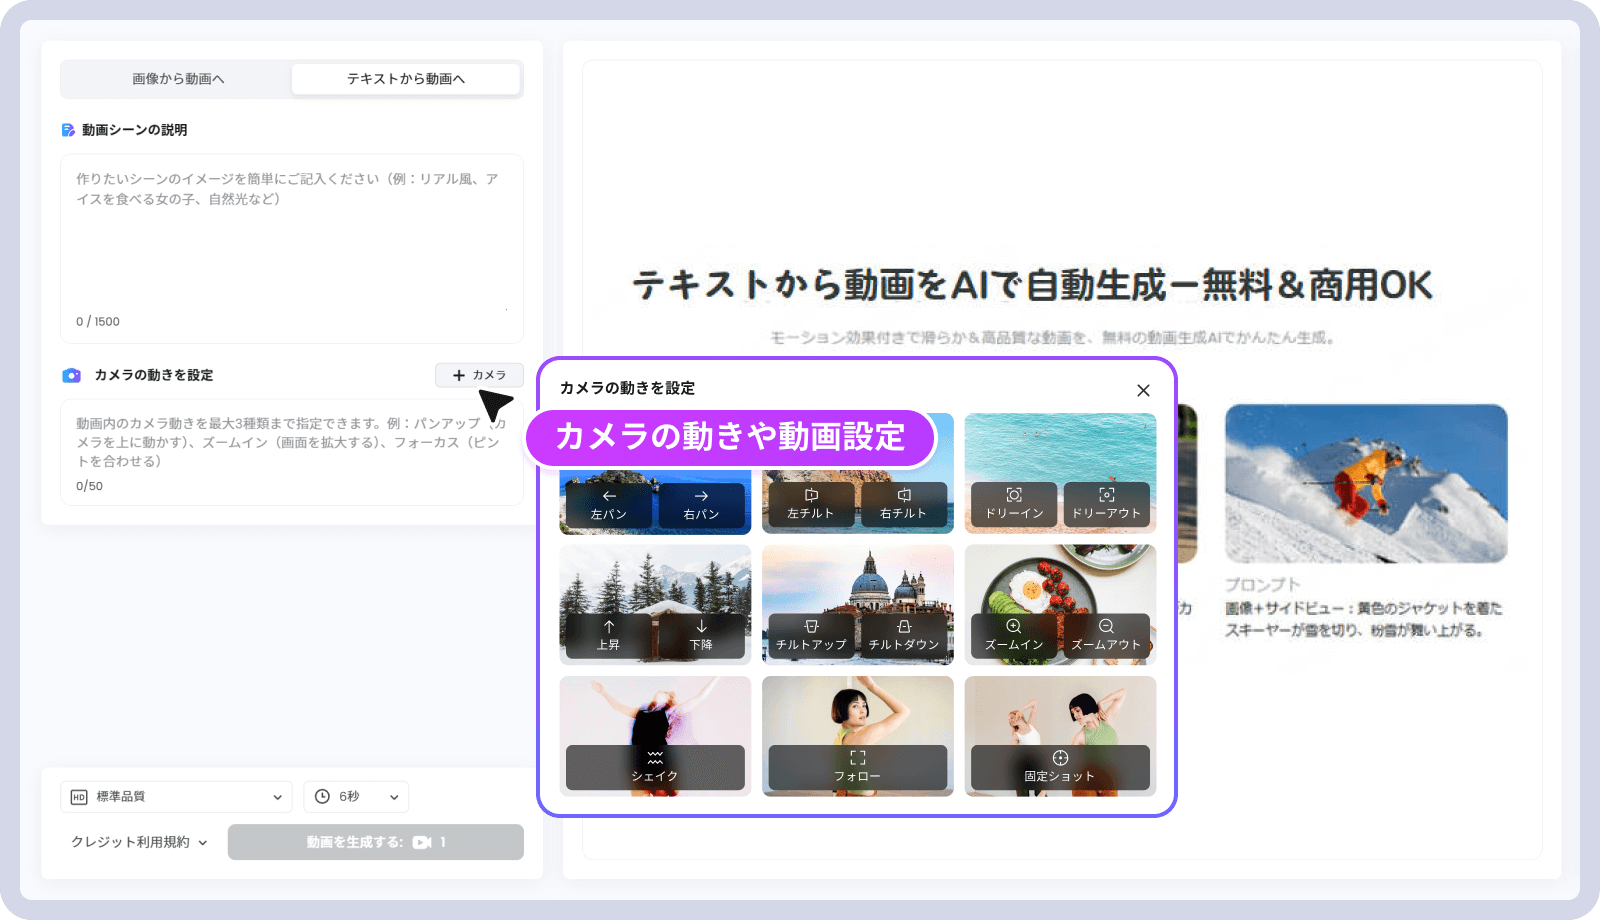
Task: Select フォロー camera effect
Action: 857,767
